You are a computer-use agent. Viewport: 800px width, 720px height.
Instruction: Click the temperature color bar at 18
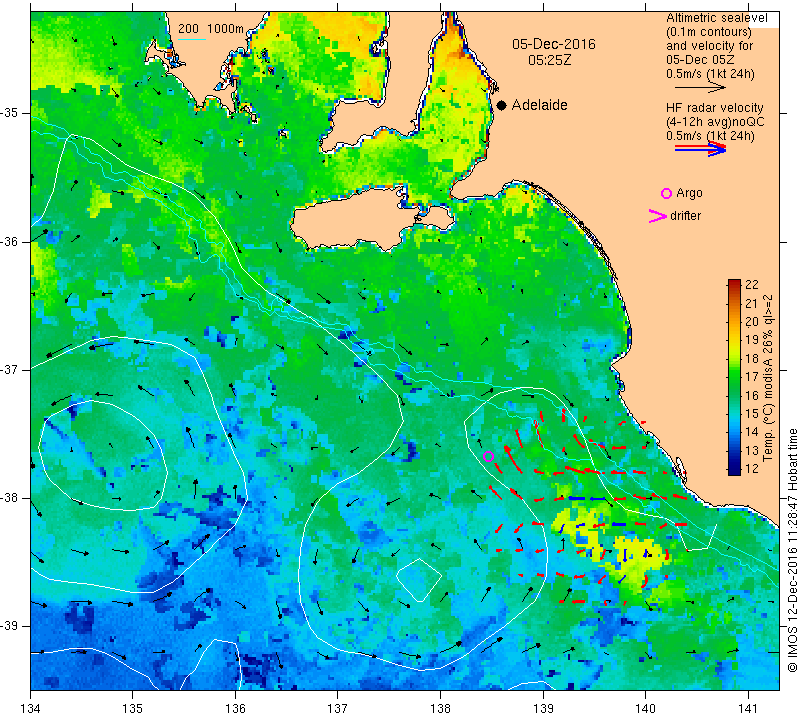pyautogui.click(x=734, y=359)
